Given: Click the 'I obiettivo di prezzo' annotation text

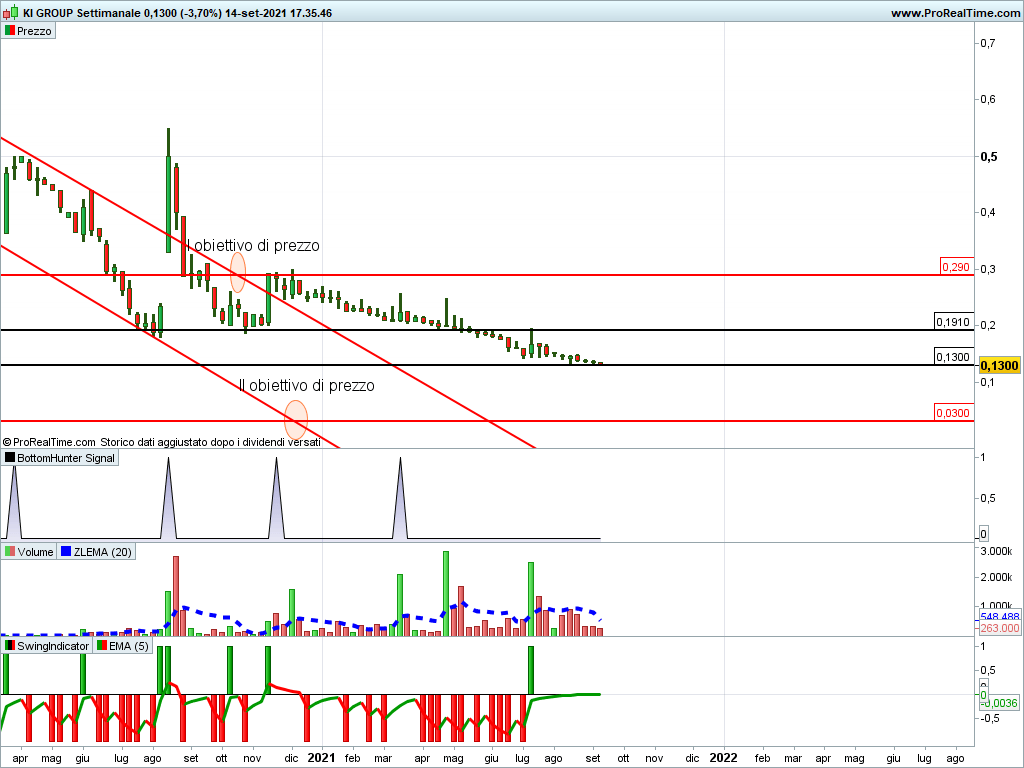Looking at the screenshot, I should pos(254,245).
